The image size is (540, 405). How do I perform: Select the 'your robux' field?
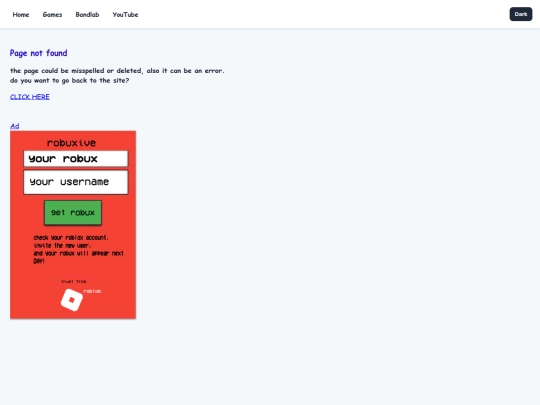click(x=76, y=158)
